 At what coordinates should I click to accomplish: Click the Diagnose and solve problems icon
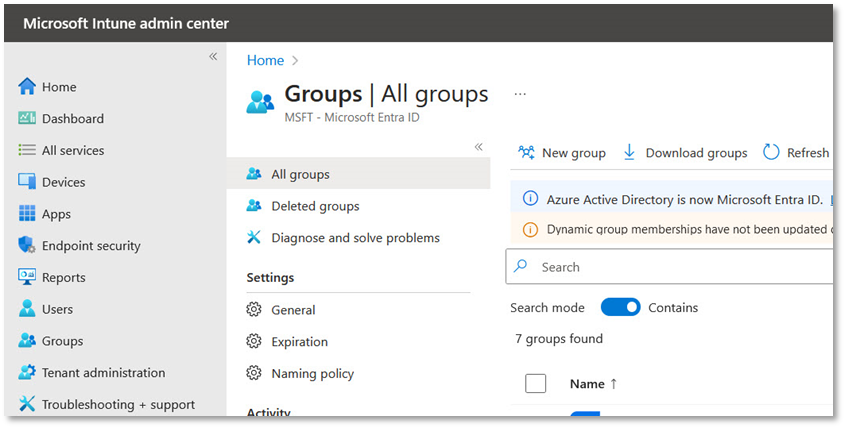tap(254, 237)
